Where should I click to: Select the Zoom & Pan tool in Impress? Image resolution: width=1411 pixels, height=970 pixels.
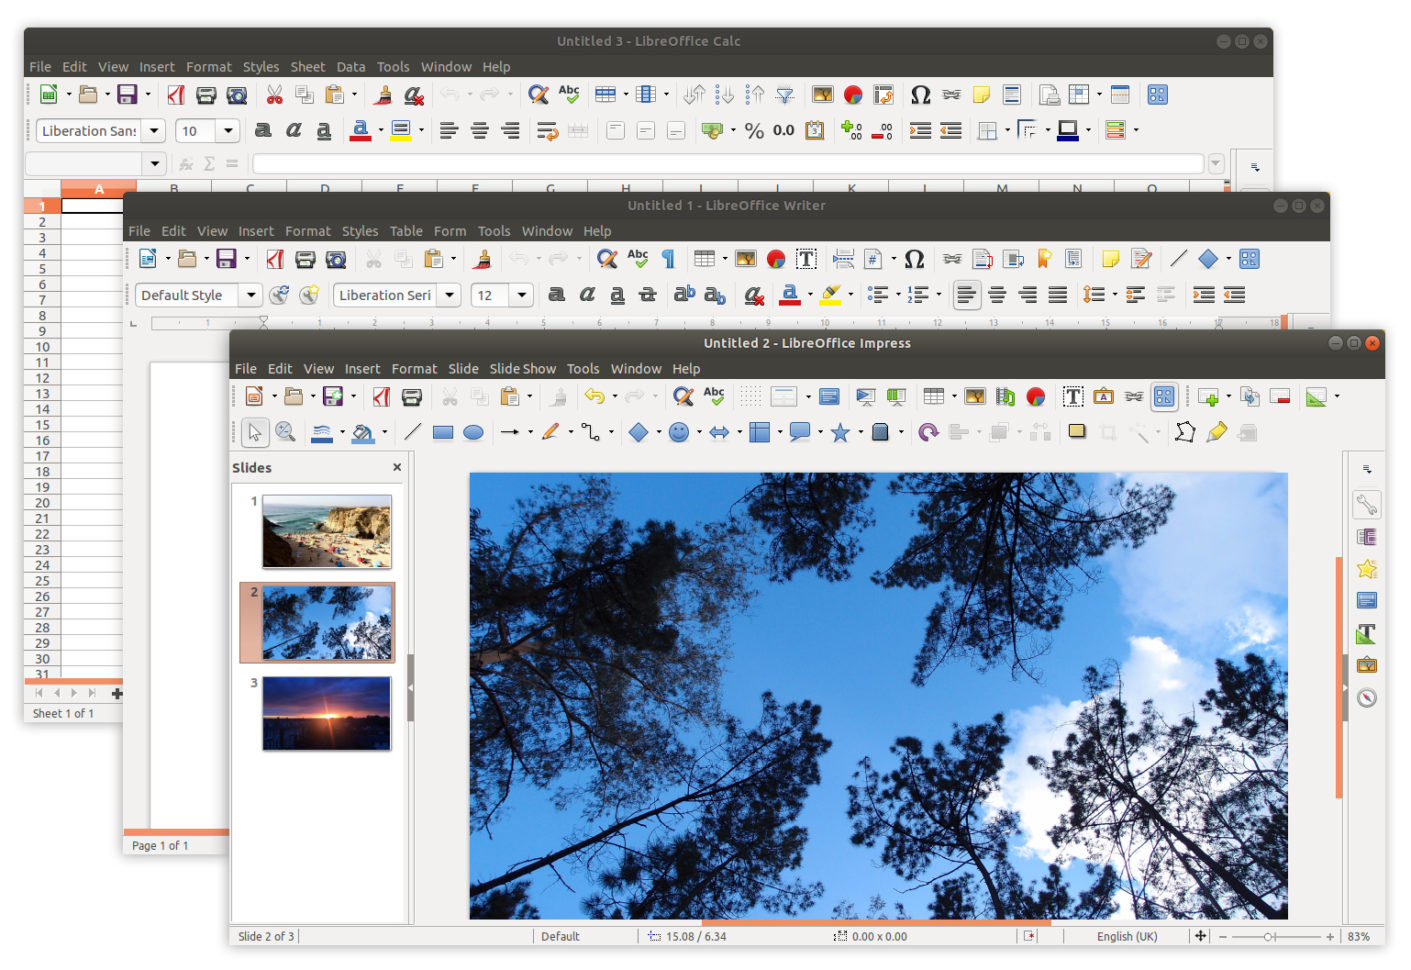286,432
